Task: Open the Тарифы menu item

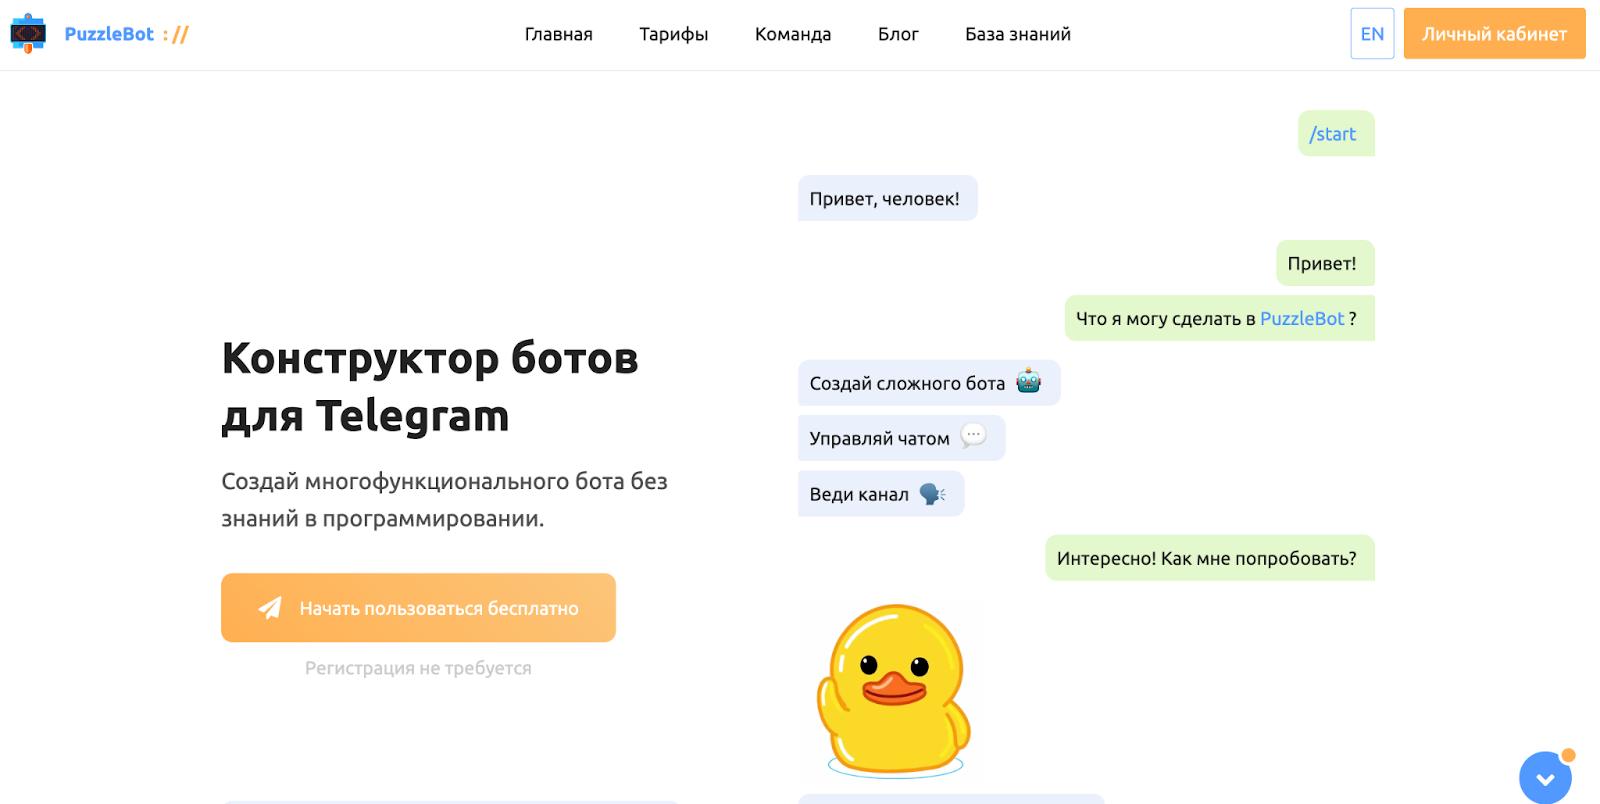Action: (x=673, y=34)
